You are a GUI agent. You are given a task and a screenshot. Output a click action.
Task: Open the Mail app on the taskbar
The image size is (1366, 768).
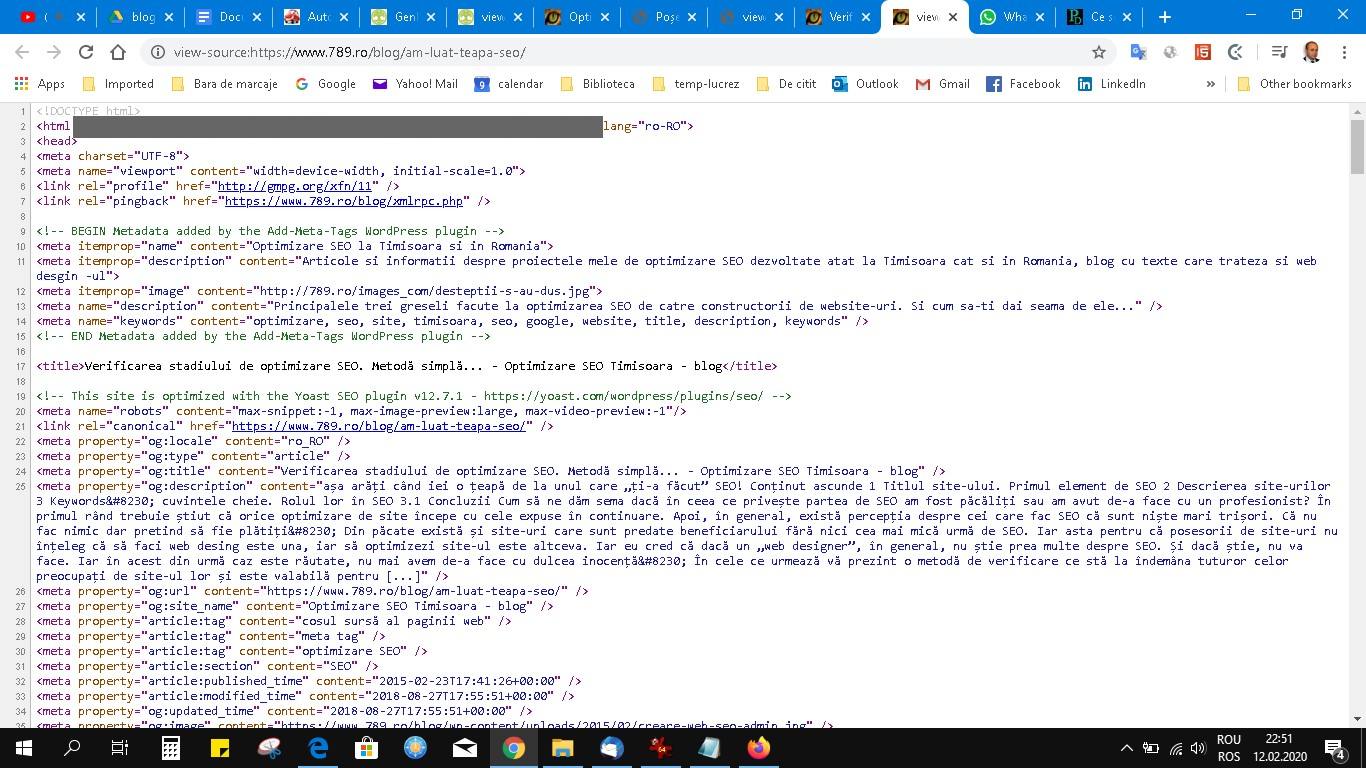[465, 748]
